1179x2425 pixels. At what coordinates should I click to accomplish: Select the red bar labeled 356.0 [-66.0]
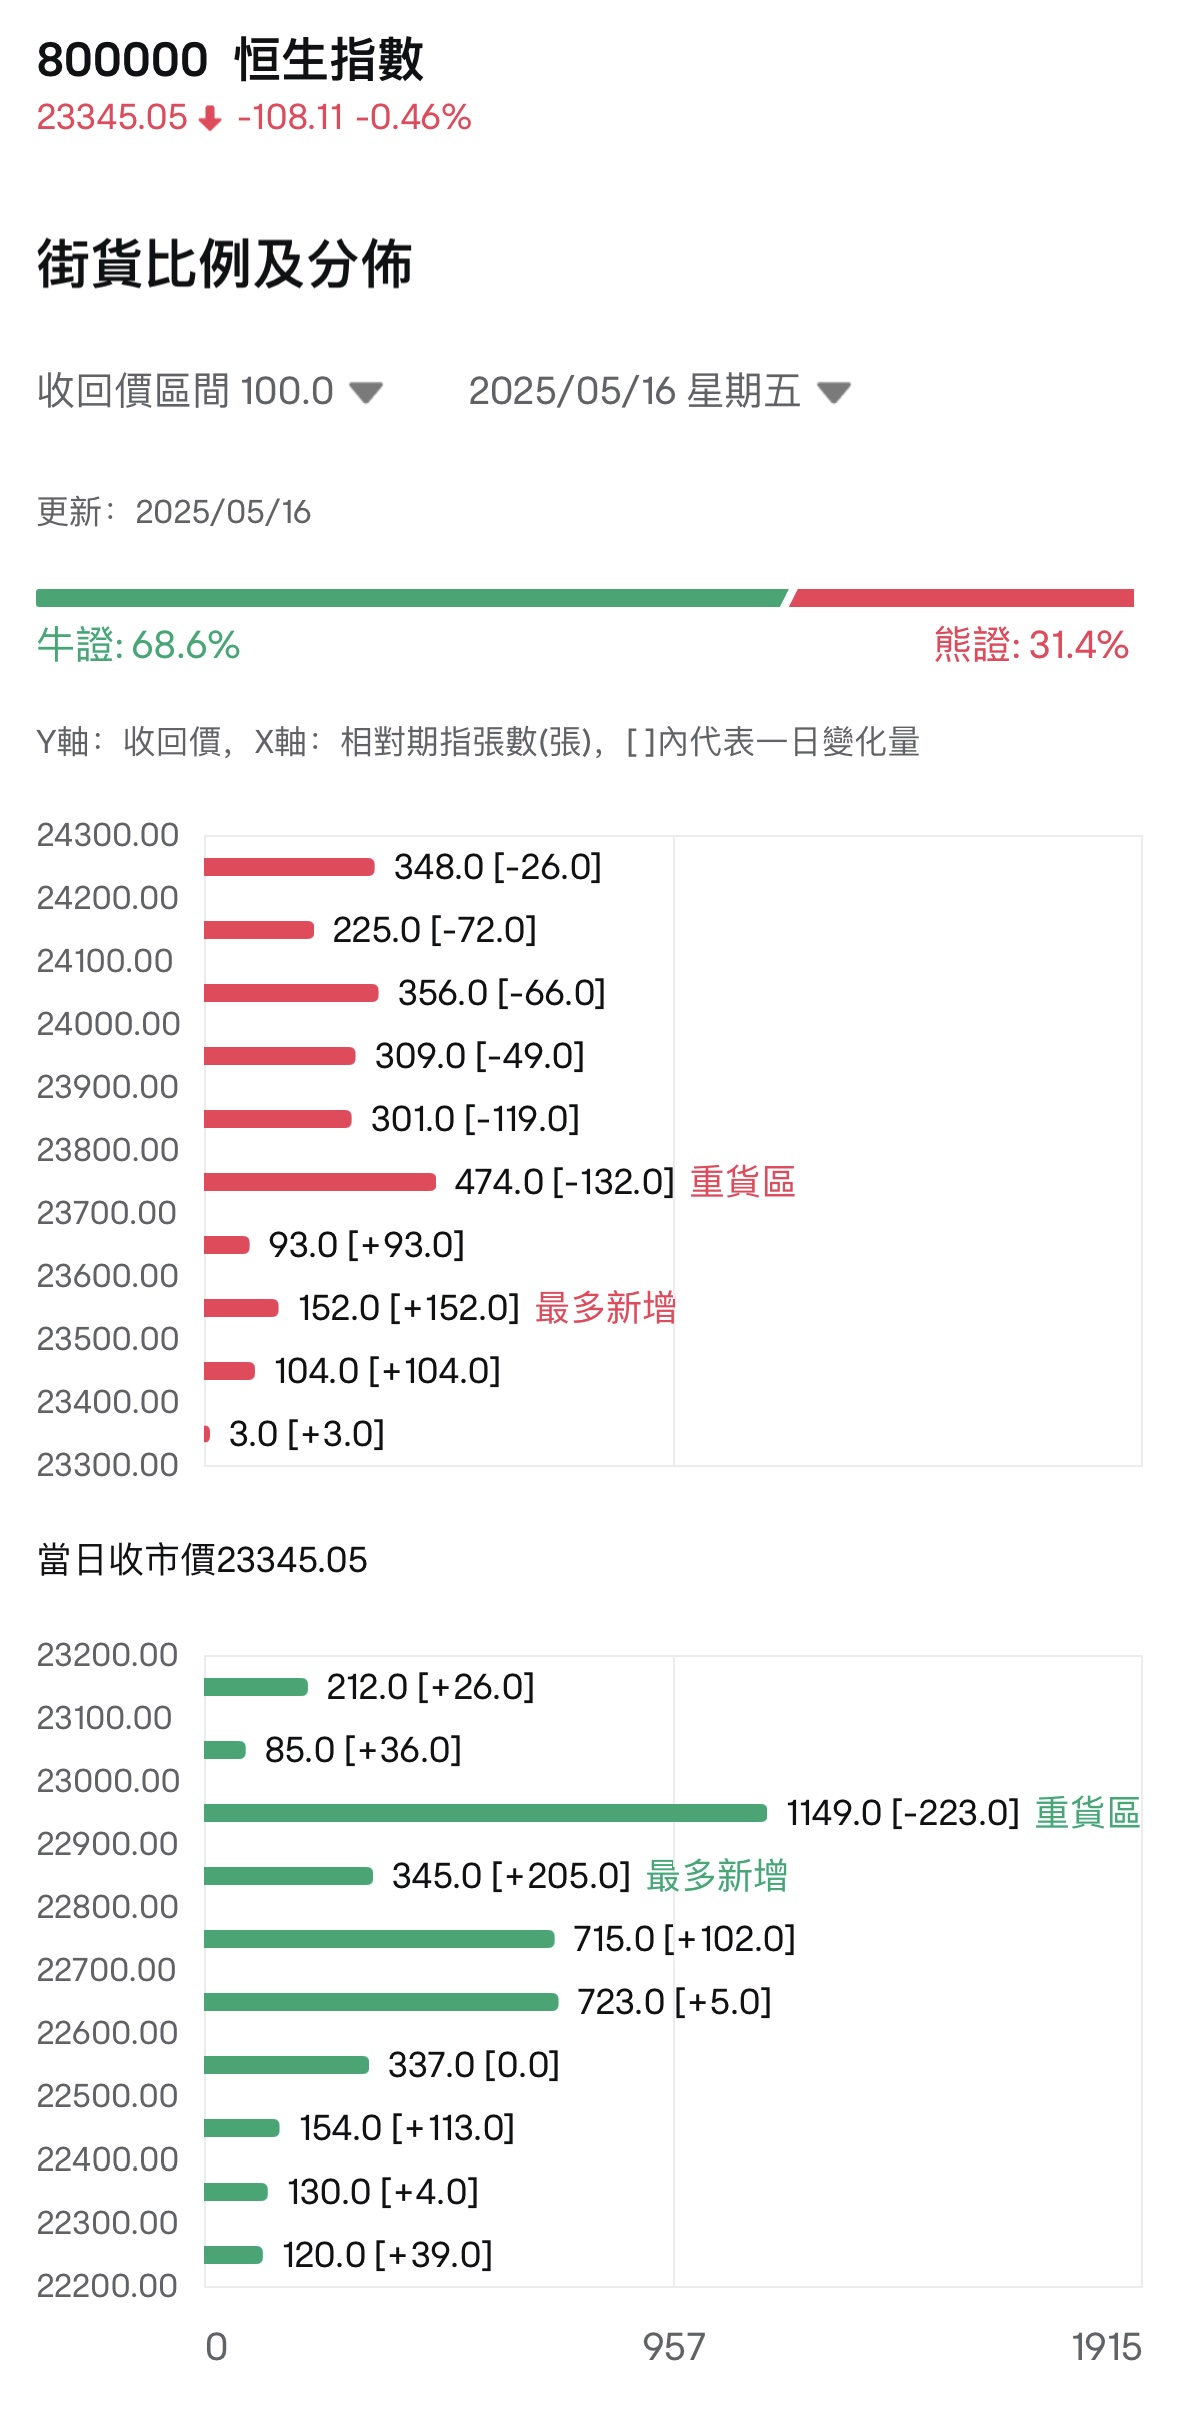click(291, 993)
